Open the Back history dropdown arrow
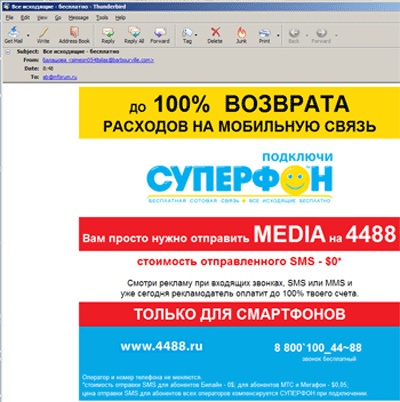Image resolution: width=400 pixels, height=402 pixels. pyautogui.click(x=307, y=35)
